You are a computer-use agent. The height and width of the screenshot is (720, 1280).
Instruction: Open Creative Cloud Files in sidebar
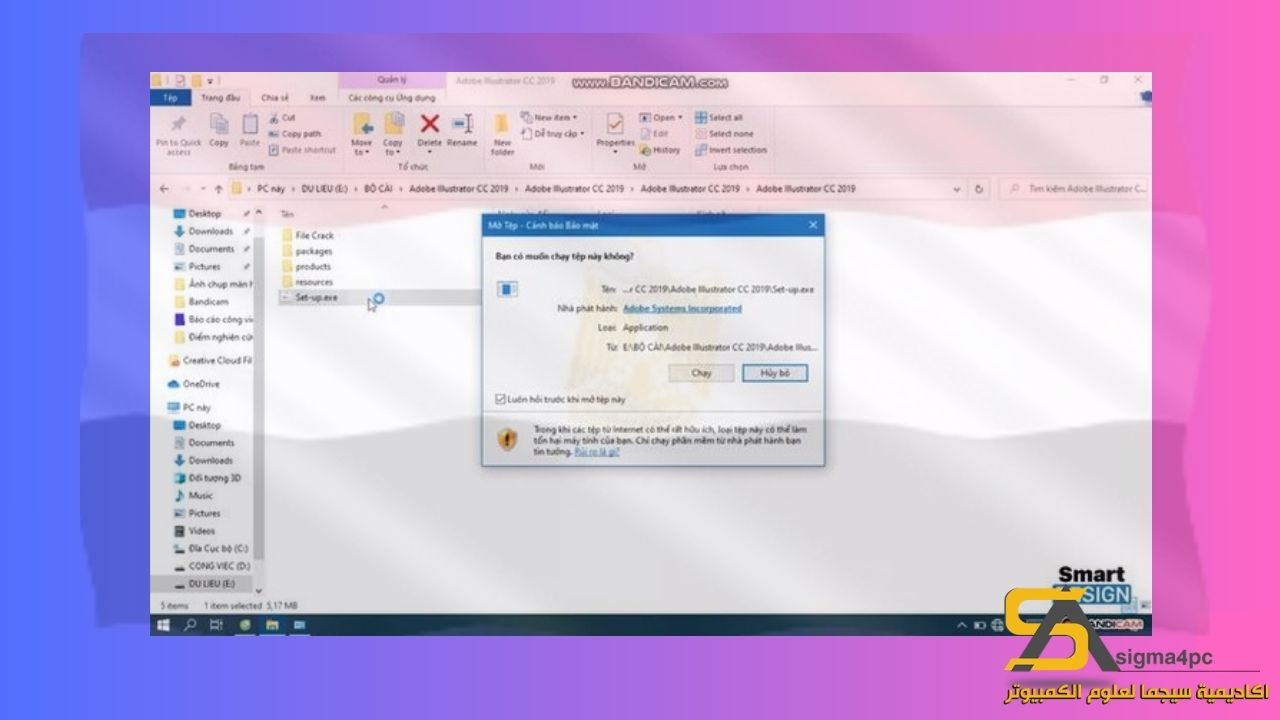[x=209, y=360]
